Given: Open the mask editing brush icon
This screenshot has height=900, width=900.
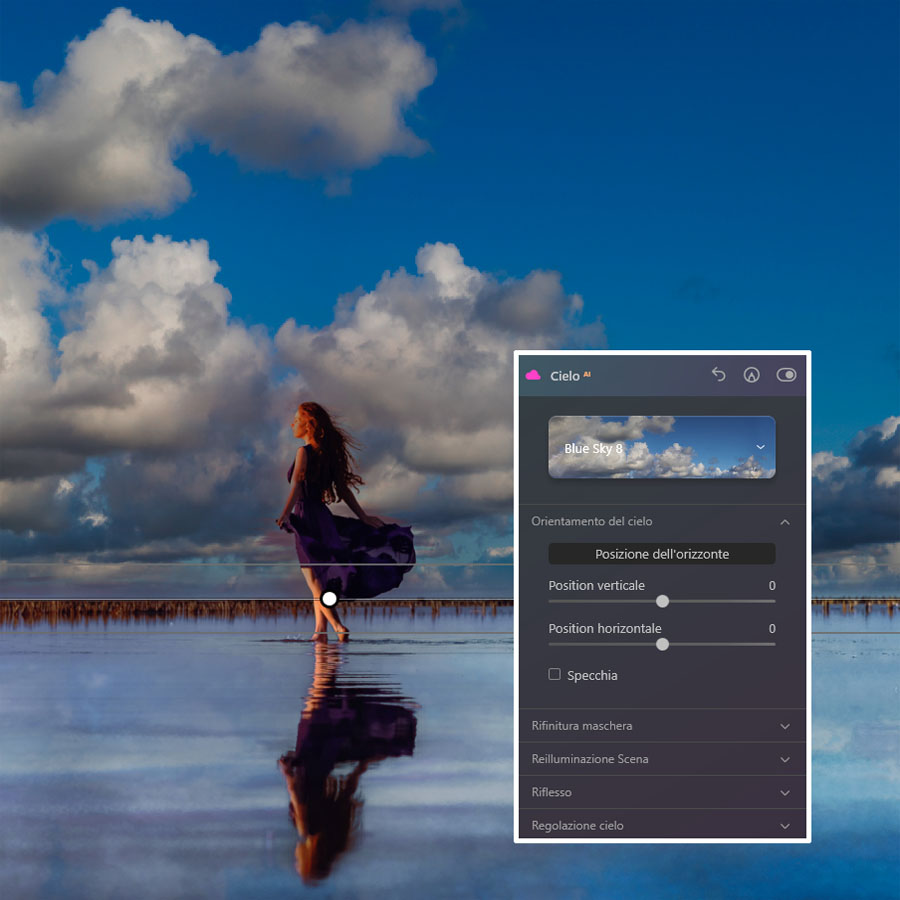Looking at the screenshot, I should tap(752, 375).
